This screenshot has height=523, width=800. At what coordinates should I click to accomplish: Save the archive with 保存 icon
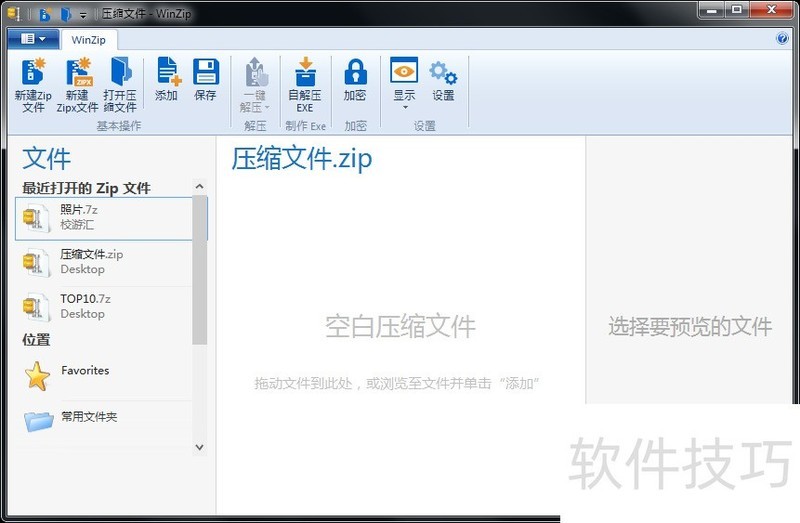point(206,71)
